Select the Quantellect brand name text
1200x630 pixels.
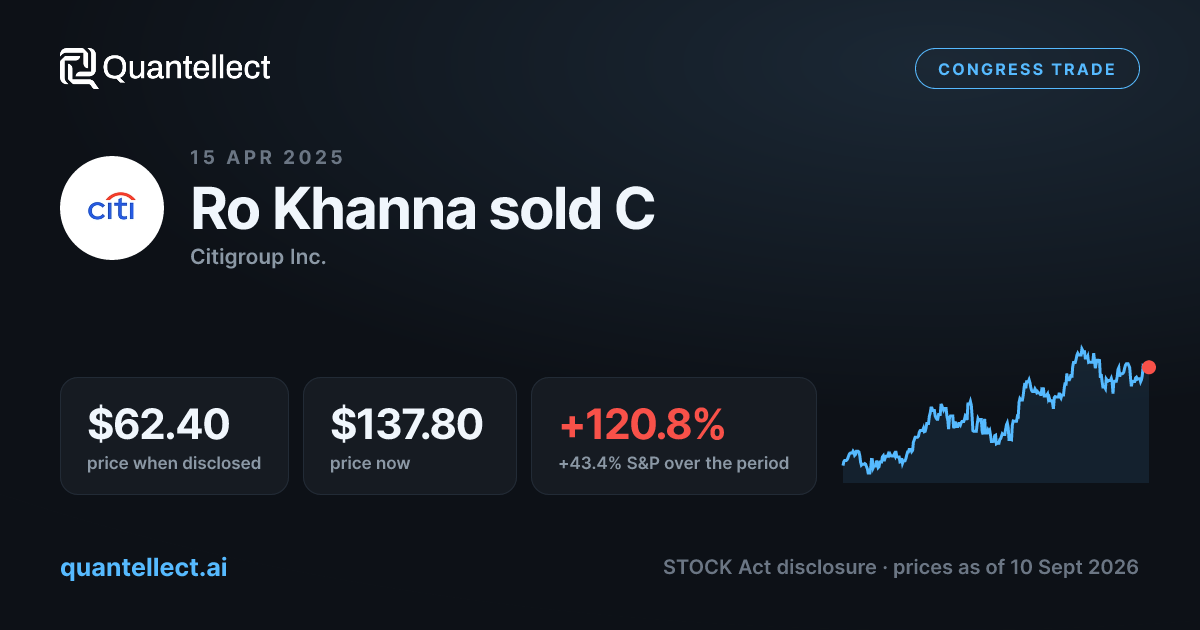[x=187, y=68]
